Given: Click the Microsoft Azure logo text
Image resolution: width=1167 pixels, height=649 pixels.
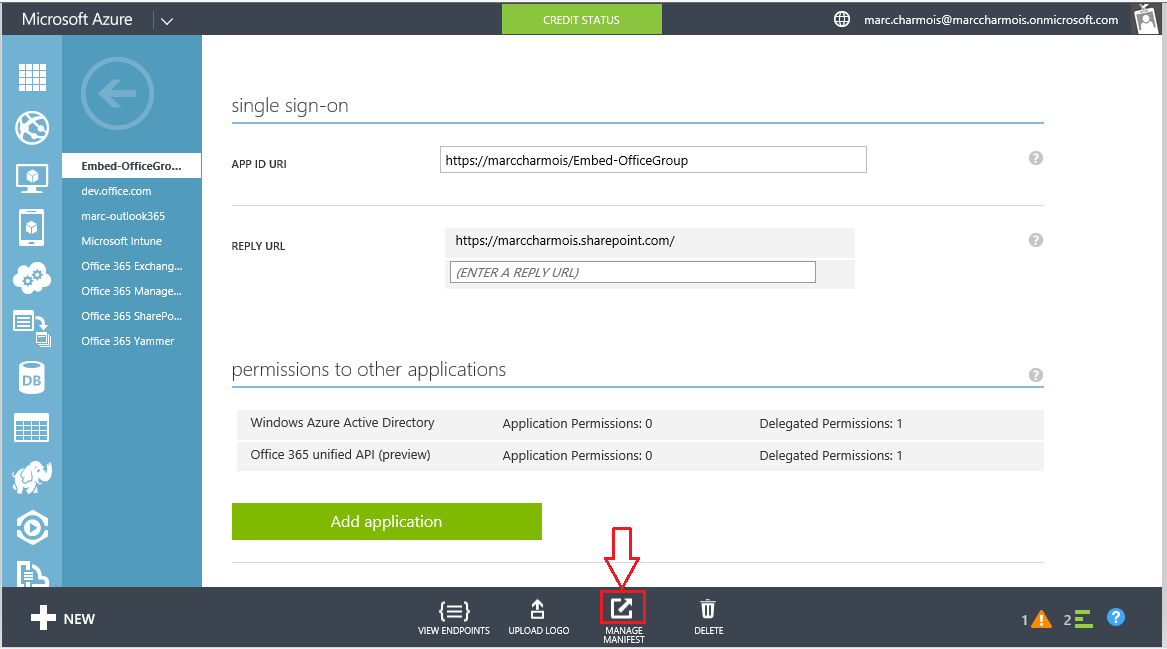Looking at the screenshot, I should tap(77, 19).
